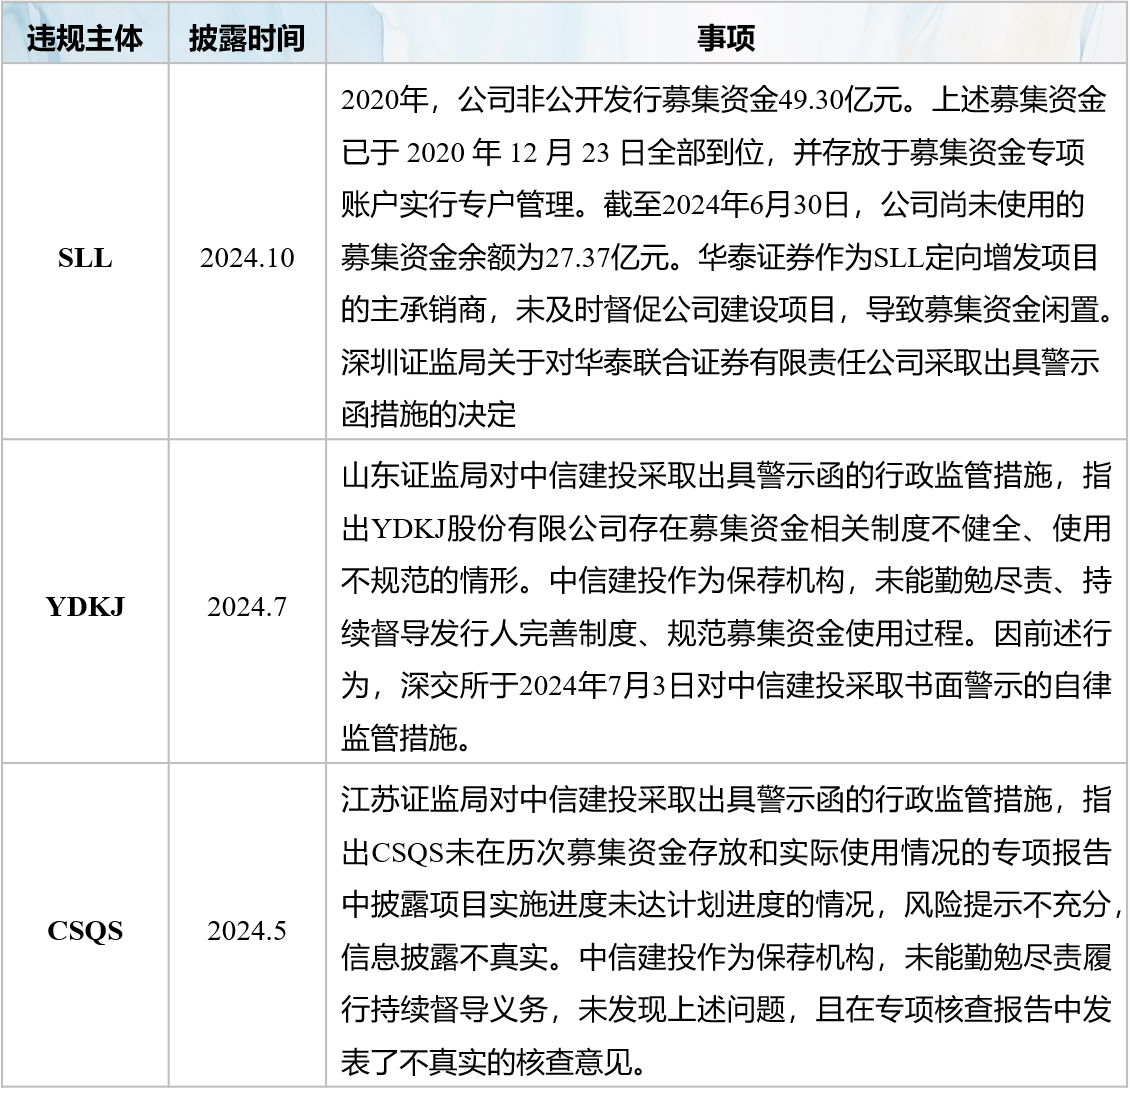The width and height of the screenshot is (1130, 1097).
Task: Click the line starting 账户实行专户管理
Action: [x=713, y=205]
